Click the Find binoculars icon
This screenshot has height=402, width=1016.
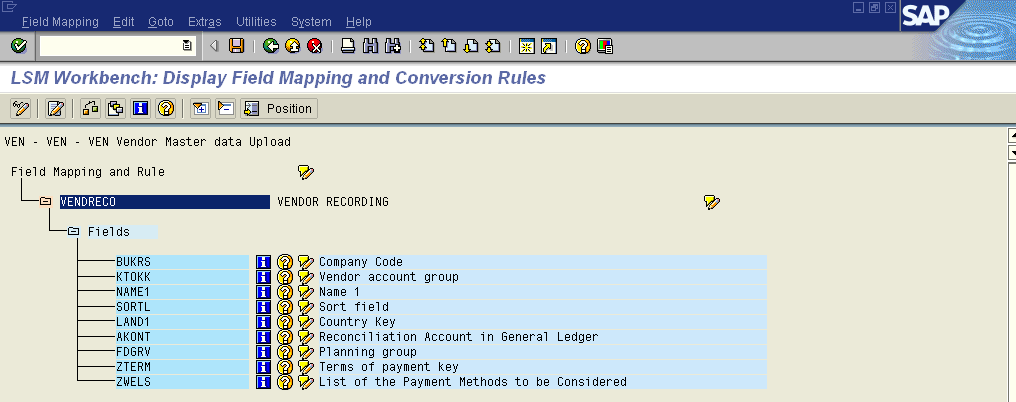tap(370, 46)
